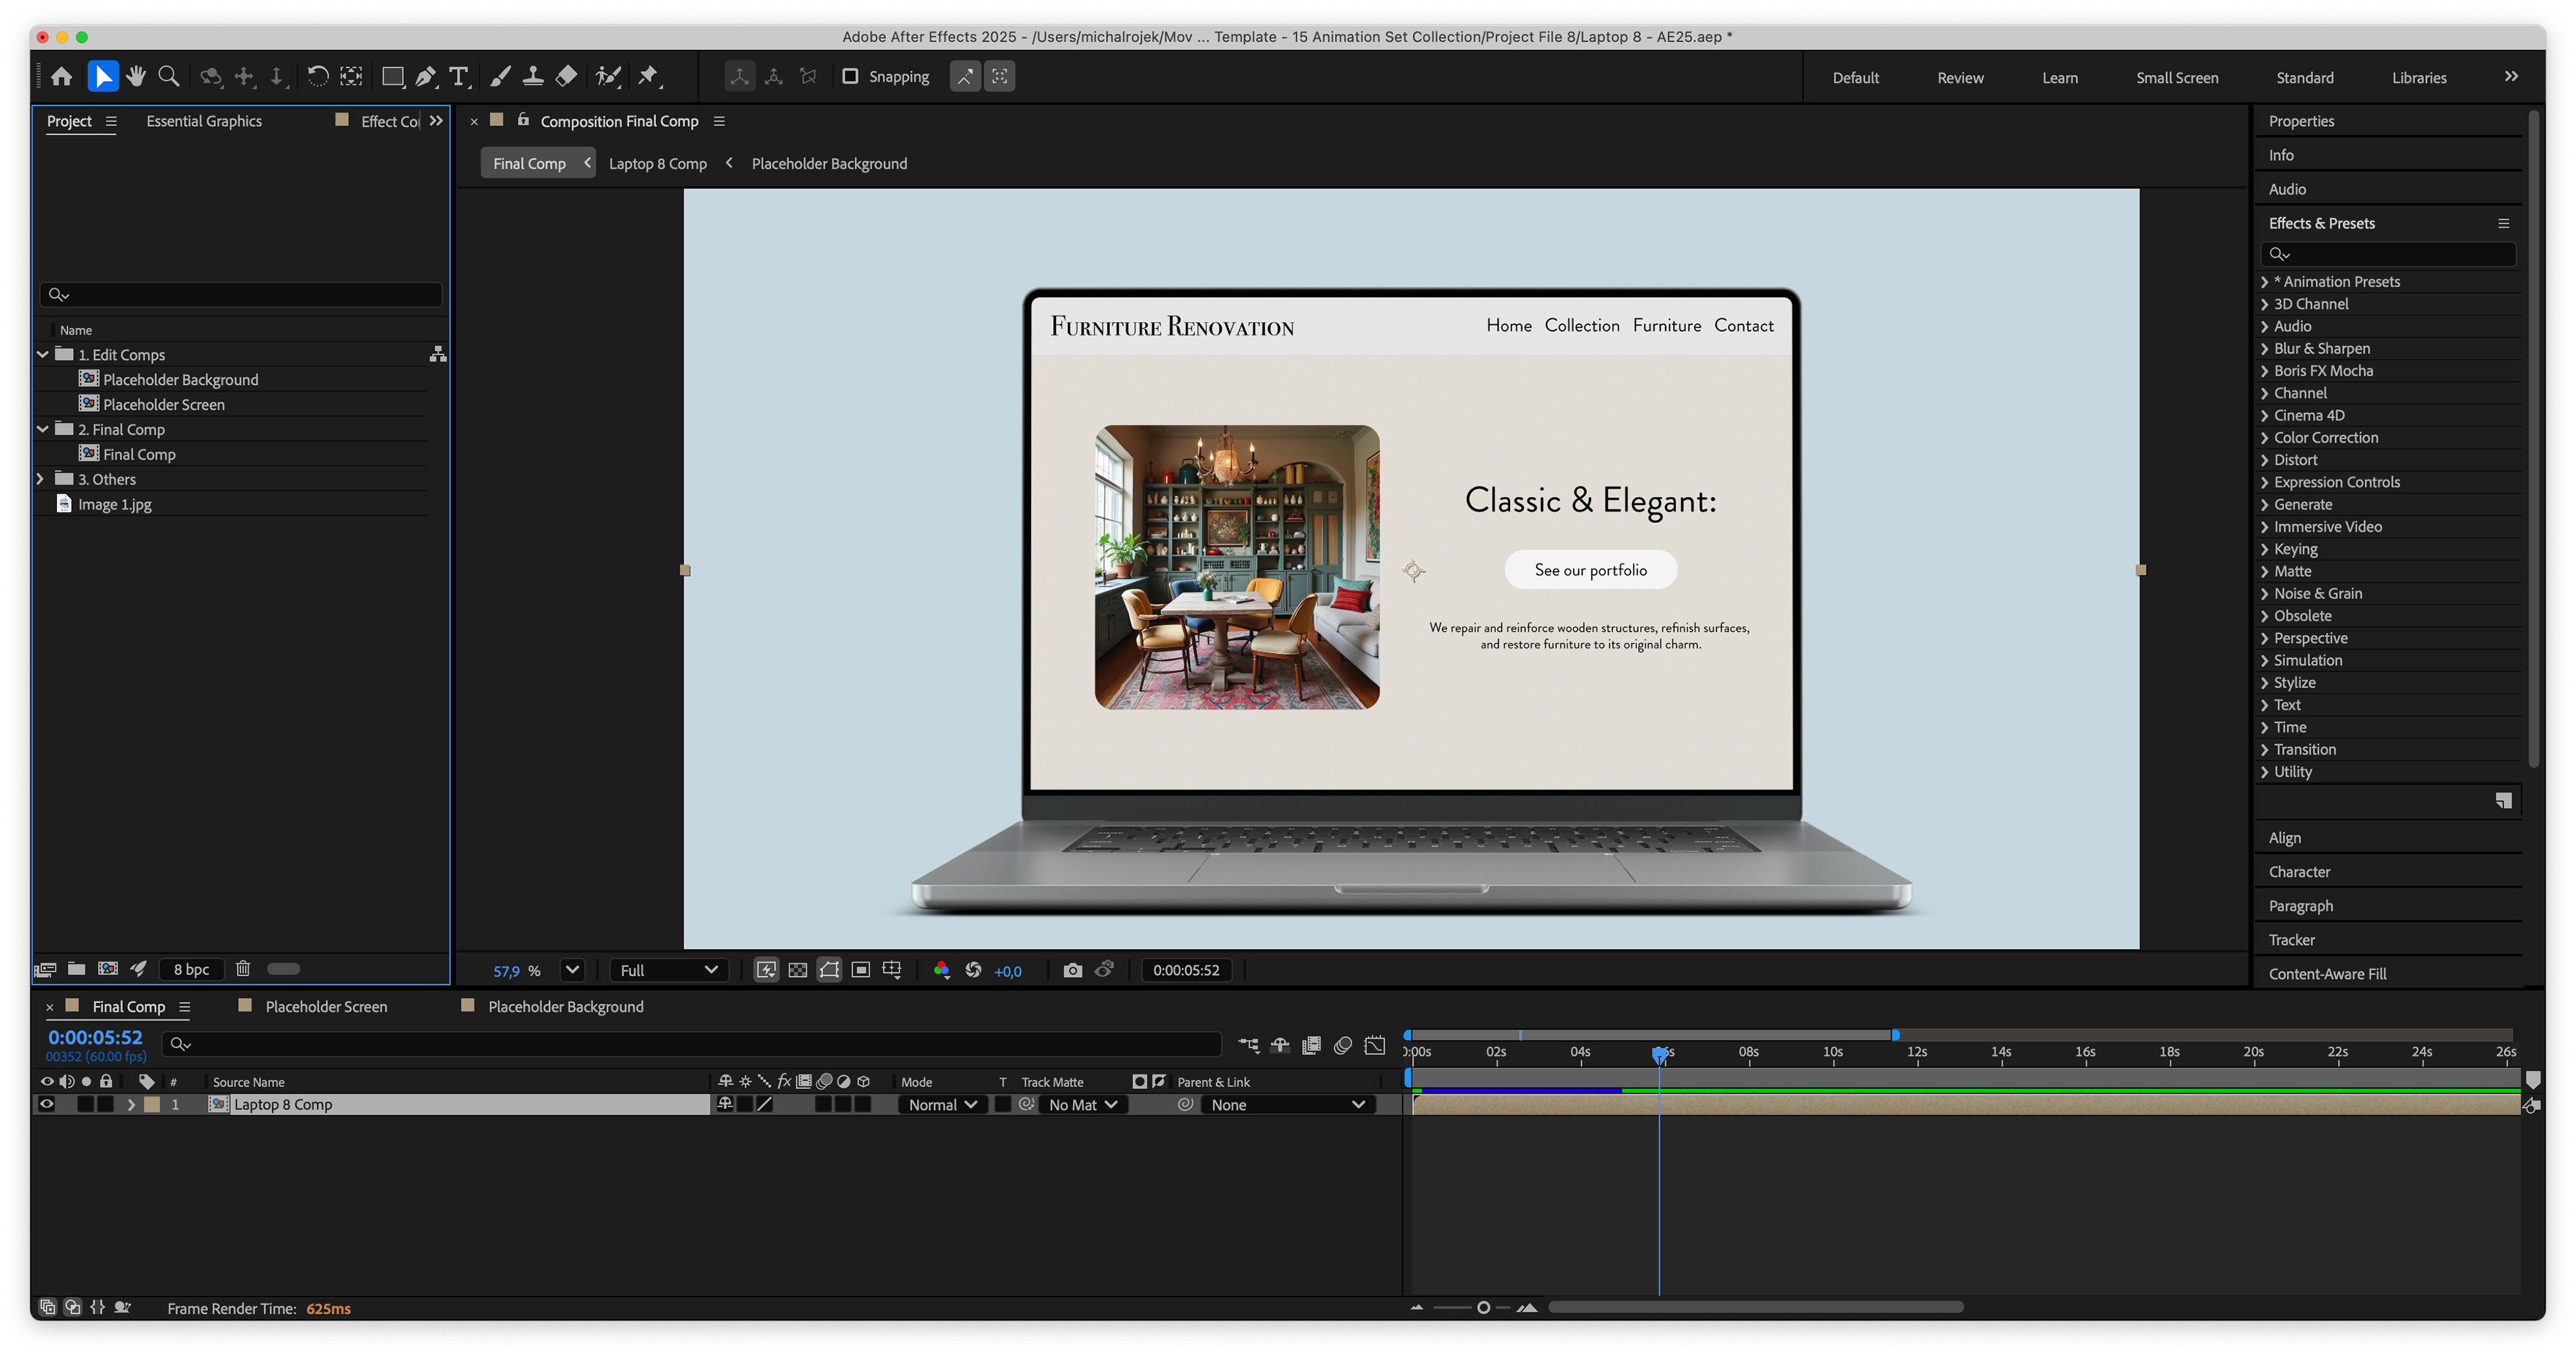Select the Type tool
Image resolution: width=2576 pixels, height=1356 pixels.
coord(459,76)
